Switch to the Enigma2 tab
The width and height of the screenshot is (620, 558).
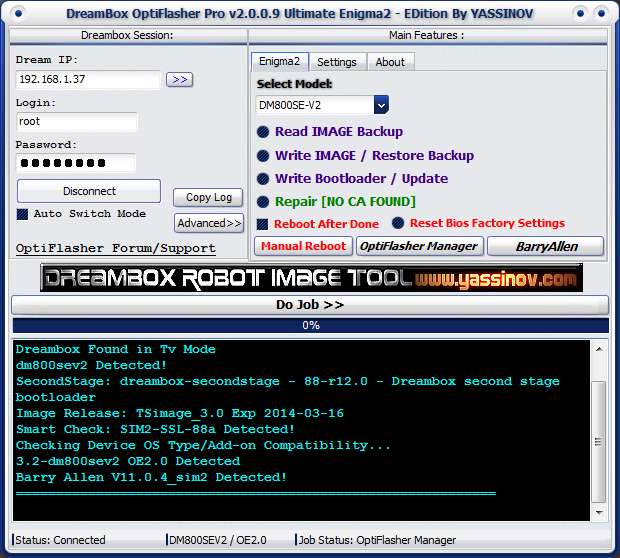coord(279,62)
